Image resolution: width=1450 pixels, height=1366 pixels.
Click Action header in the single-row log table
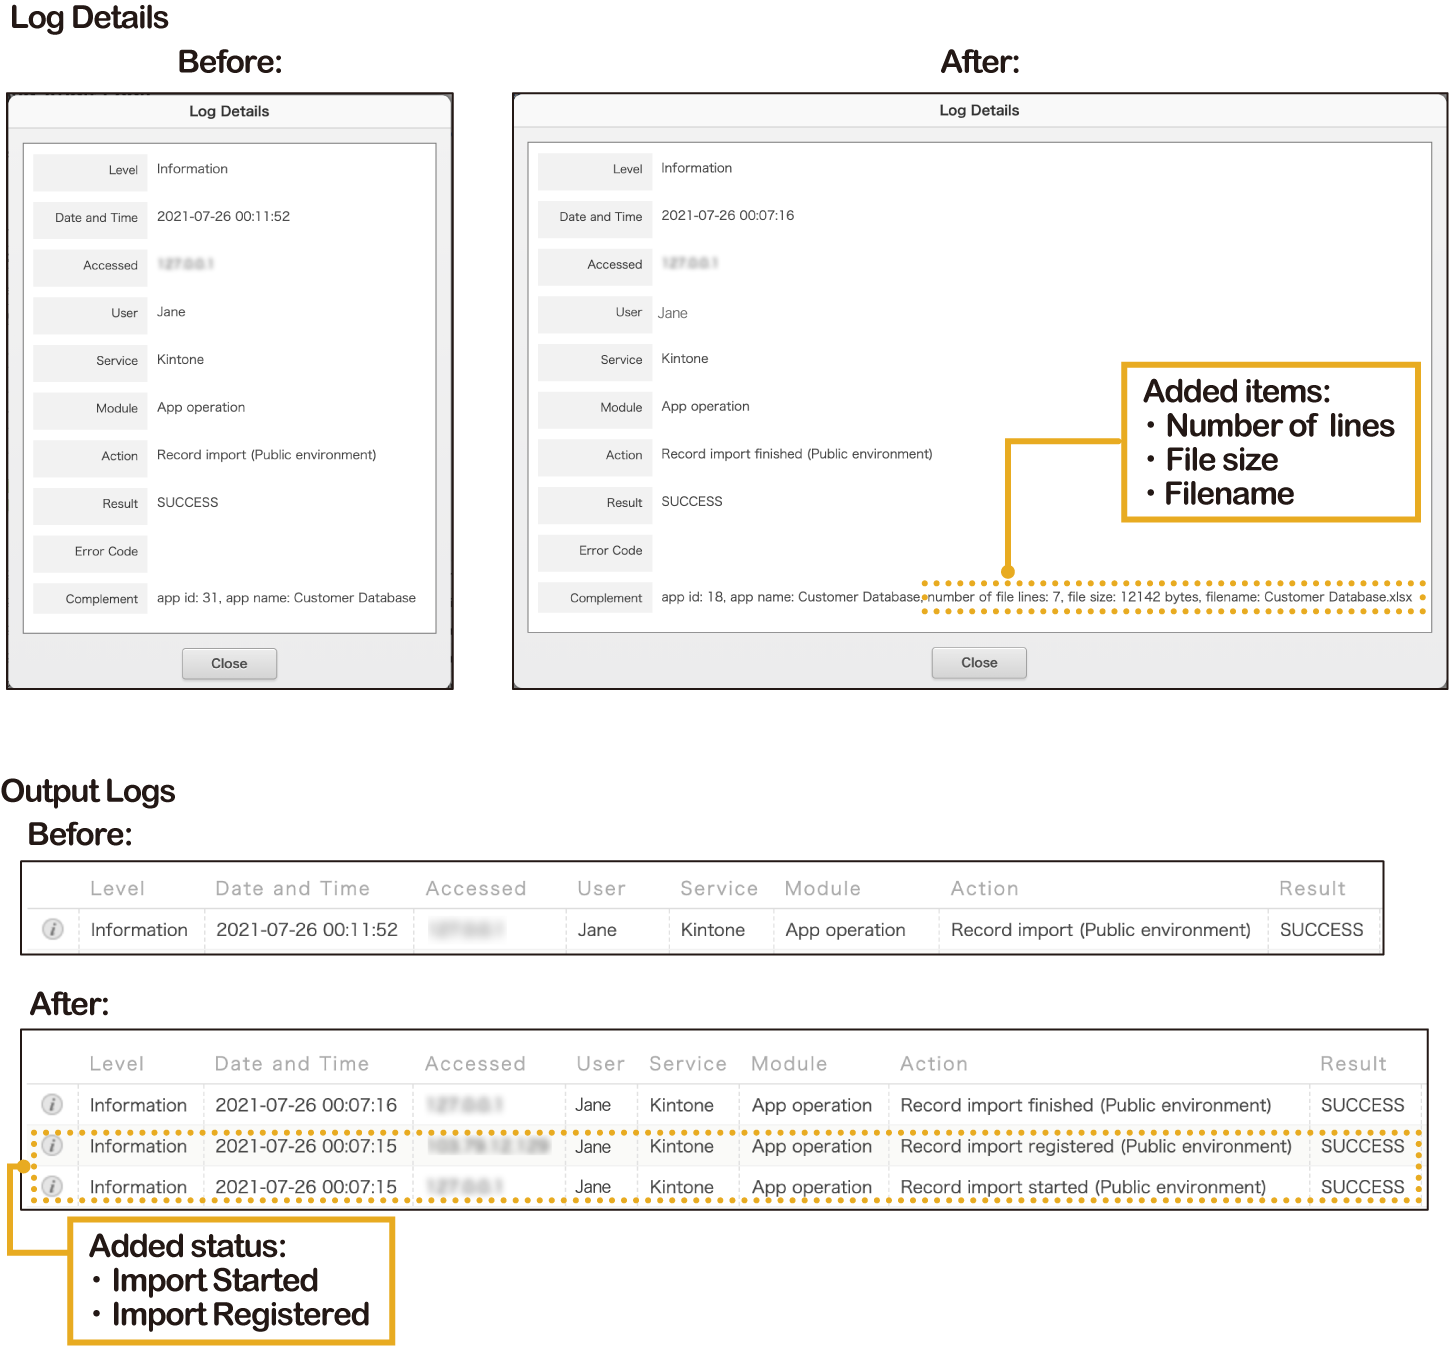tap(984, 888)
